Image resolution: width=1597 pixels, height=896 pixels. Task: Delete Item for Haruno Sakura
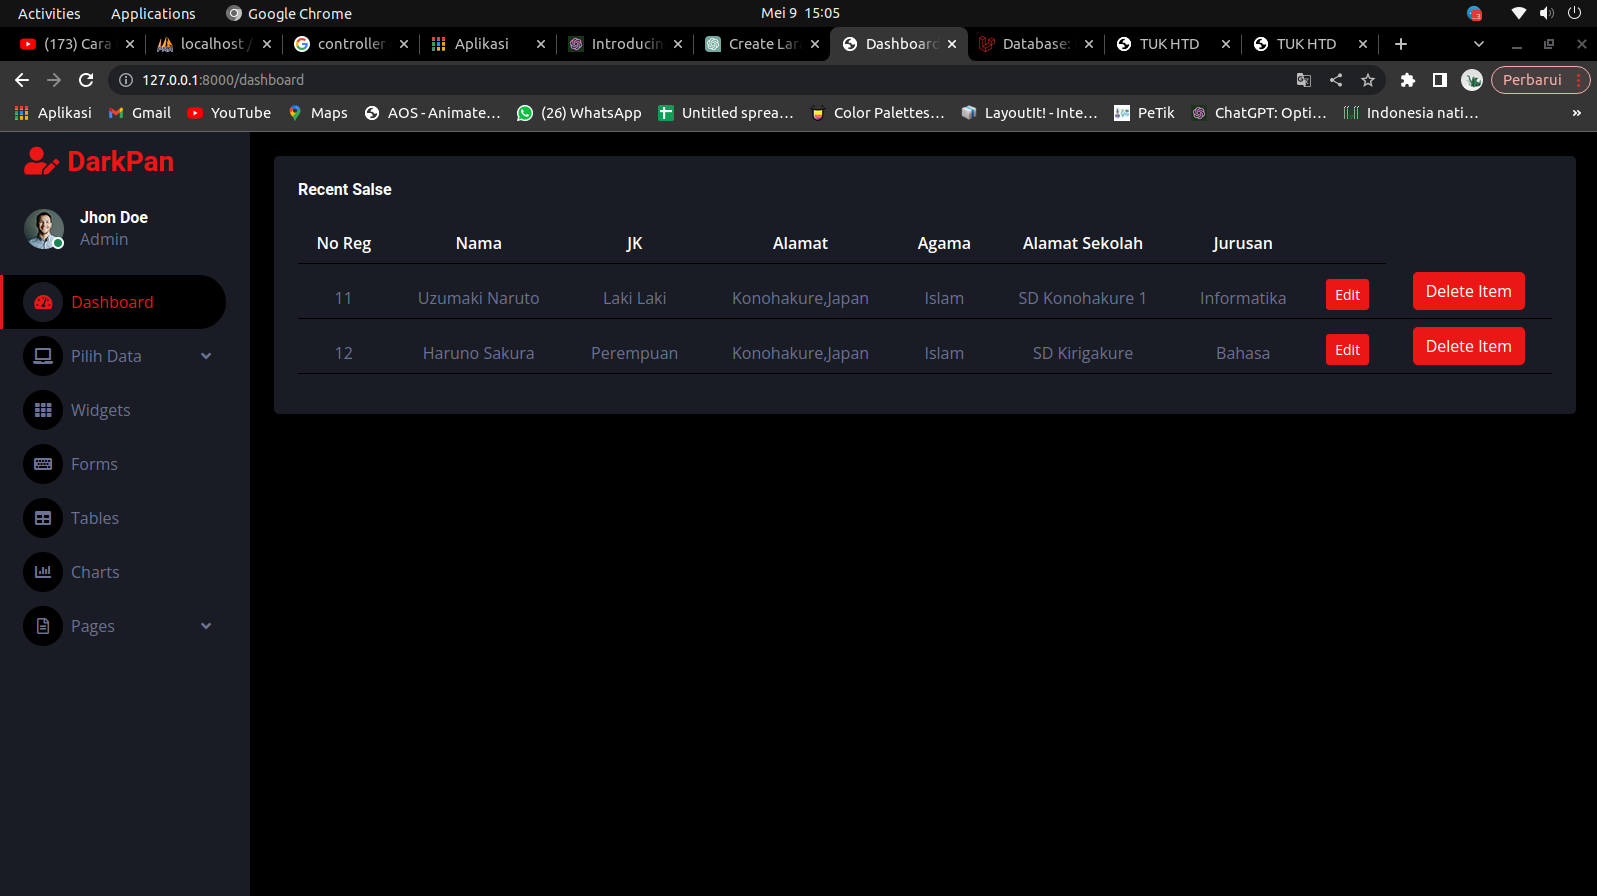(x=1468, y=346)
